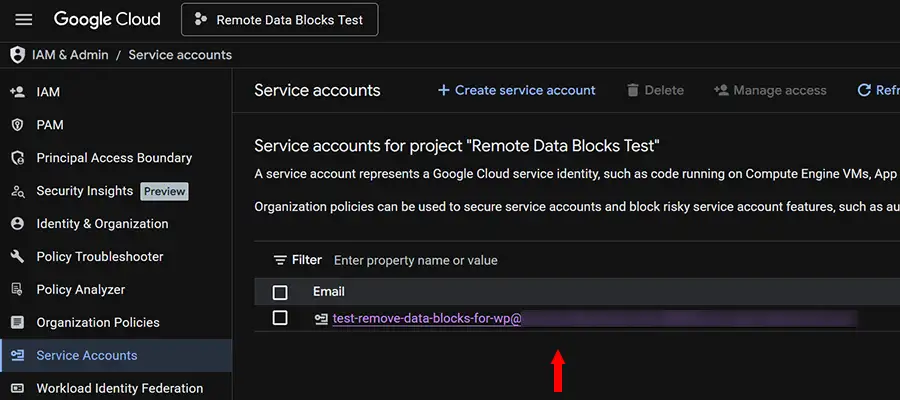
Task: Go to IAM & Admin breadcrumb
Action: pyautogui.click(x=70, y=55)
